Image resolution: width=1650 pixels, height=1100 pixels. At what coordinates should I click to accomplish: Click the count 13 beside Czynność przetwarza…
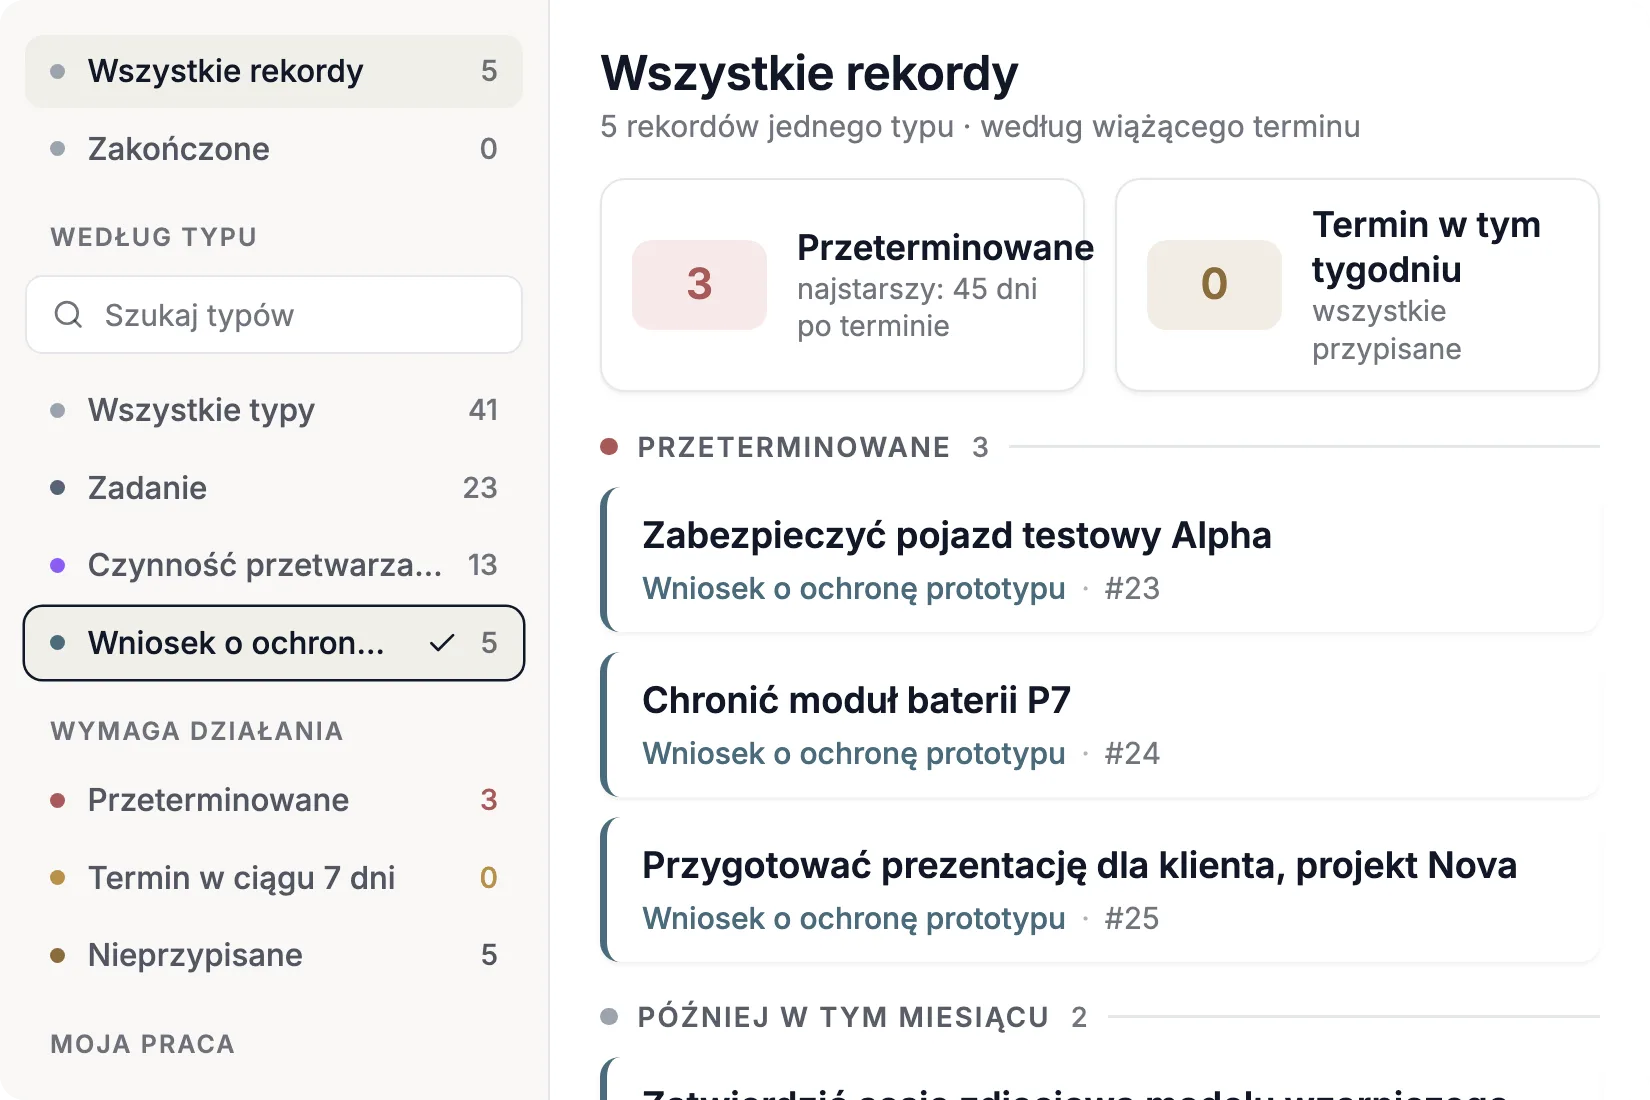point(482,565)
